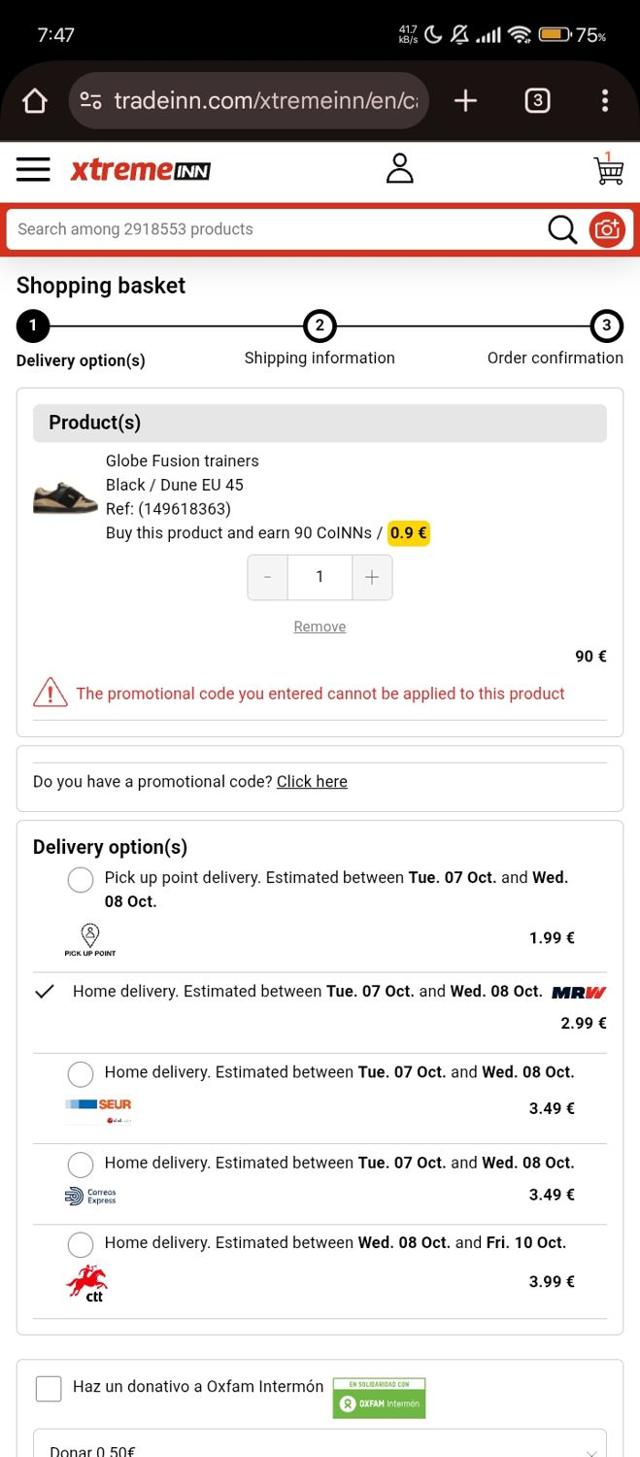Viewport: 640px width, 1457px height.
Task: Open the shopping cart icon
Action: coord(608,169)
